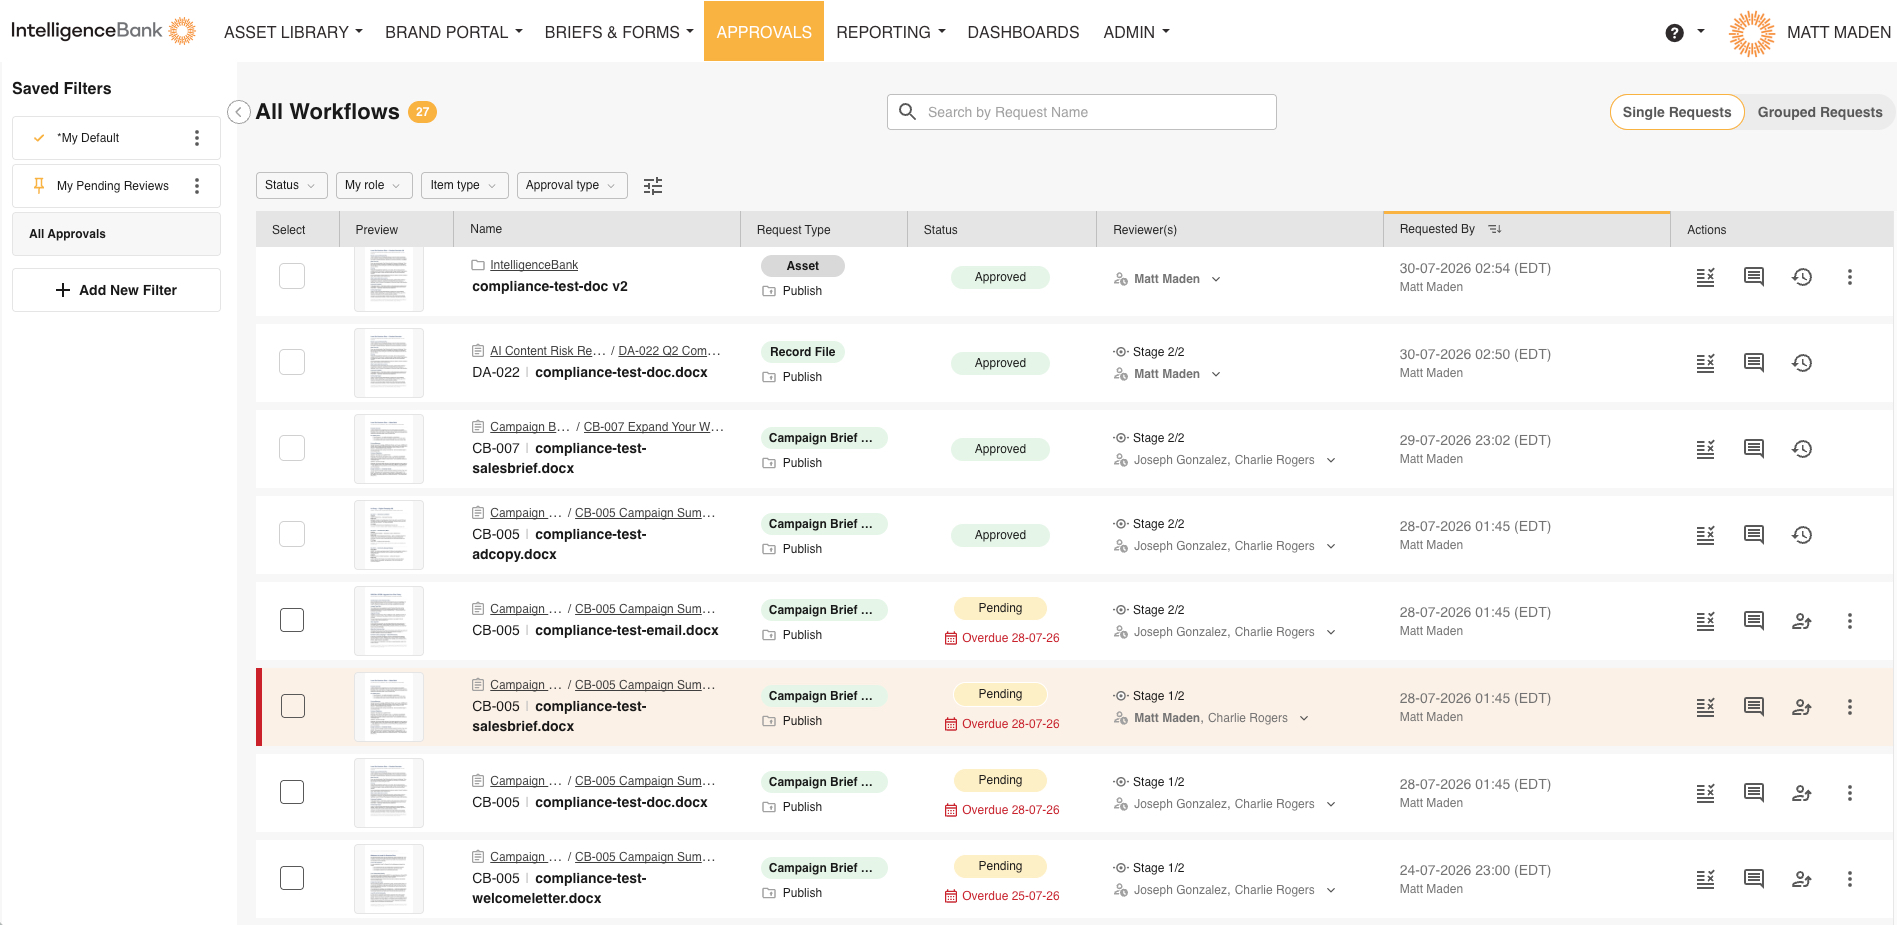Open the IntelligenceBank folder link
This screenshot has height=925, width=1897.
[x=534, y=265]
